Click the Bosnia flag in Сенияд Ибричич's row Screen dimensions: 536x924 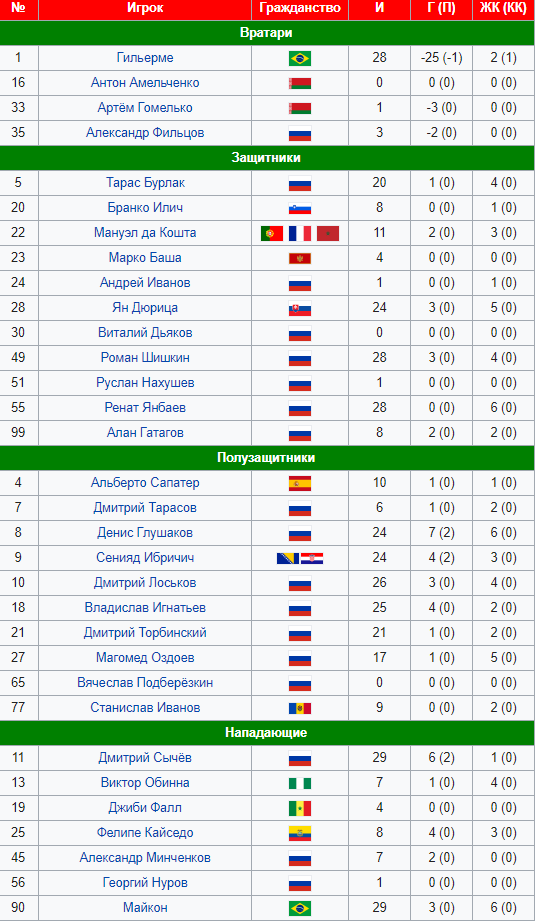(288, 558)
